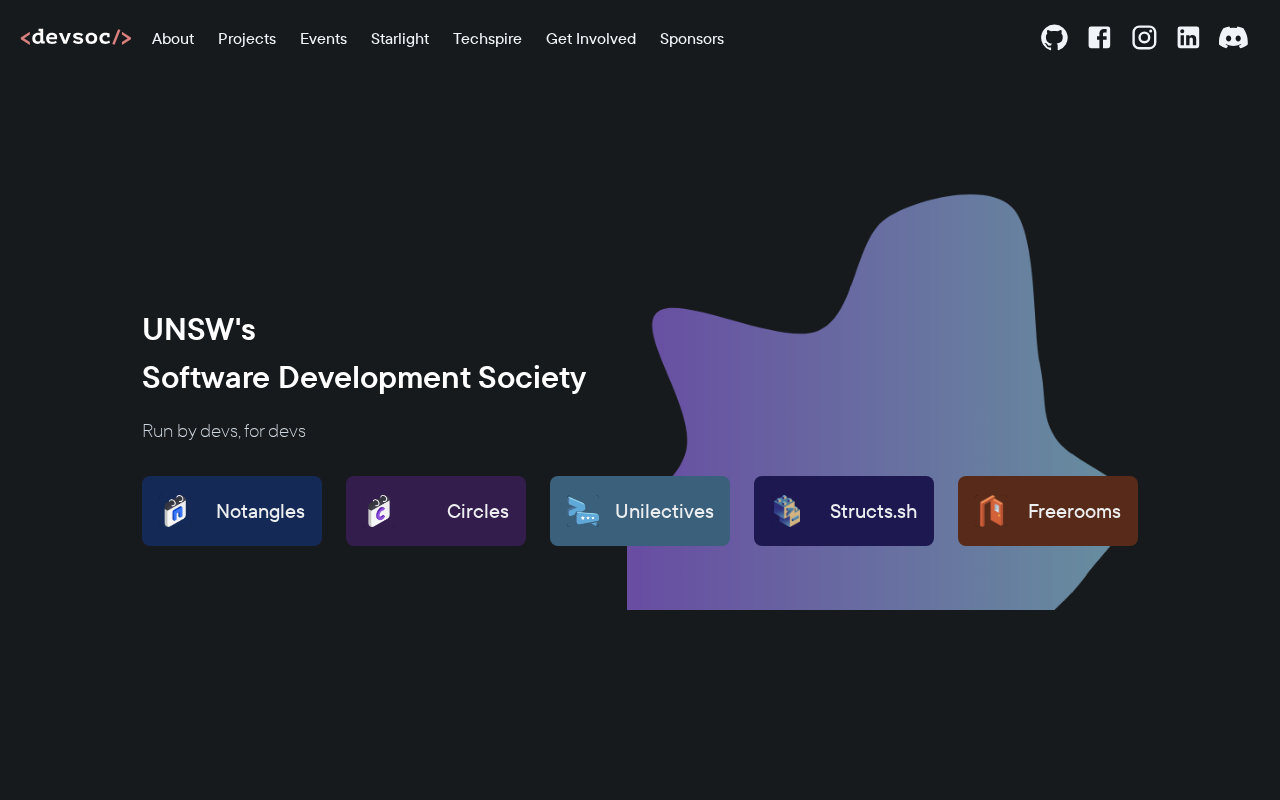The width and height of the screenshot is (1280, 800).
Task: Open the DevSoc GitHub icon
Action: (1054, 38)
